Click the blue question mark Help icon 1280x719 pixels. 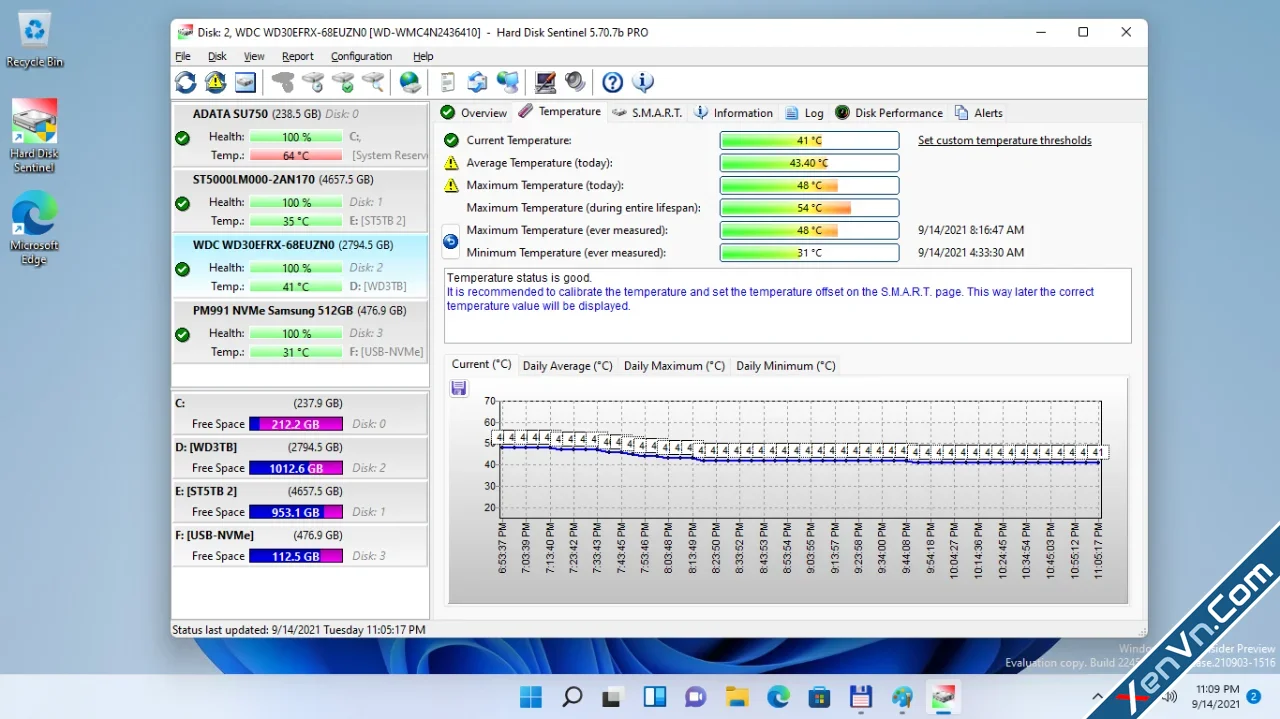(x=613, y=82)
